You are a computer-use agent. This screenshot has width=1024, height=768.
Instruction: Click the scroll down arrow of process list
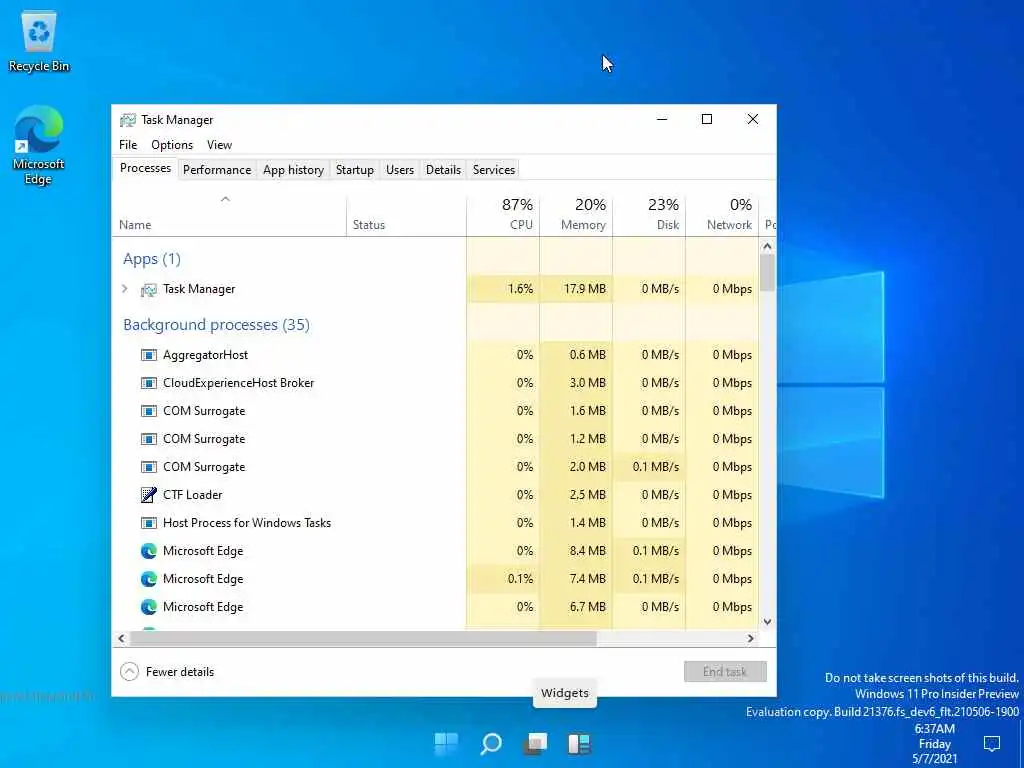tap(767, 622)
